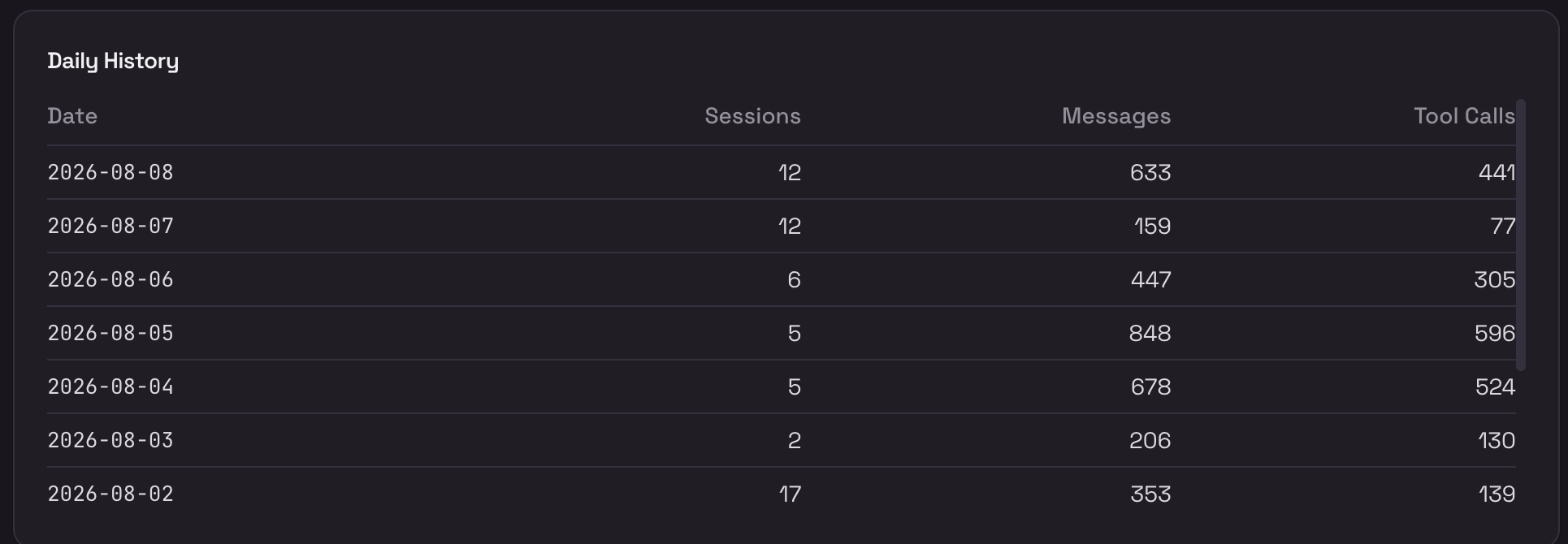Click the 524 tool calls value
The height and width of the screenshot is (544, 1568).
[x=1495, y=387]
